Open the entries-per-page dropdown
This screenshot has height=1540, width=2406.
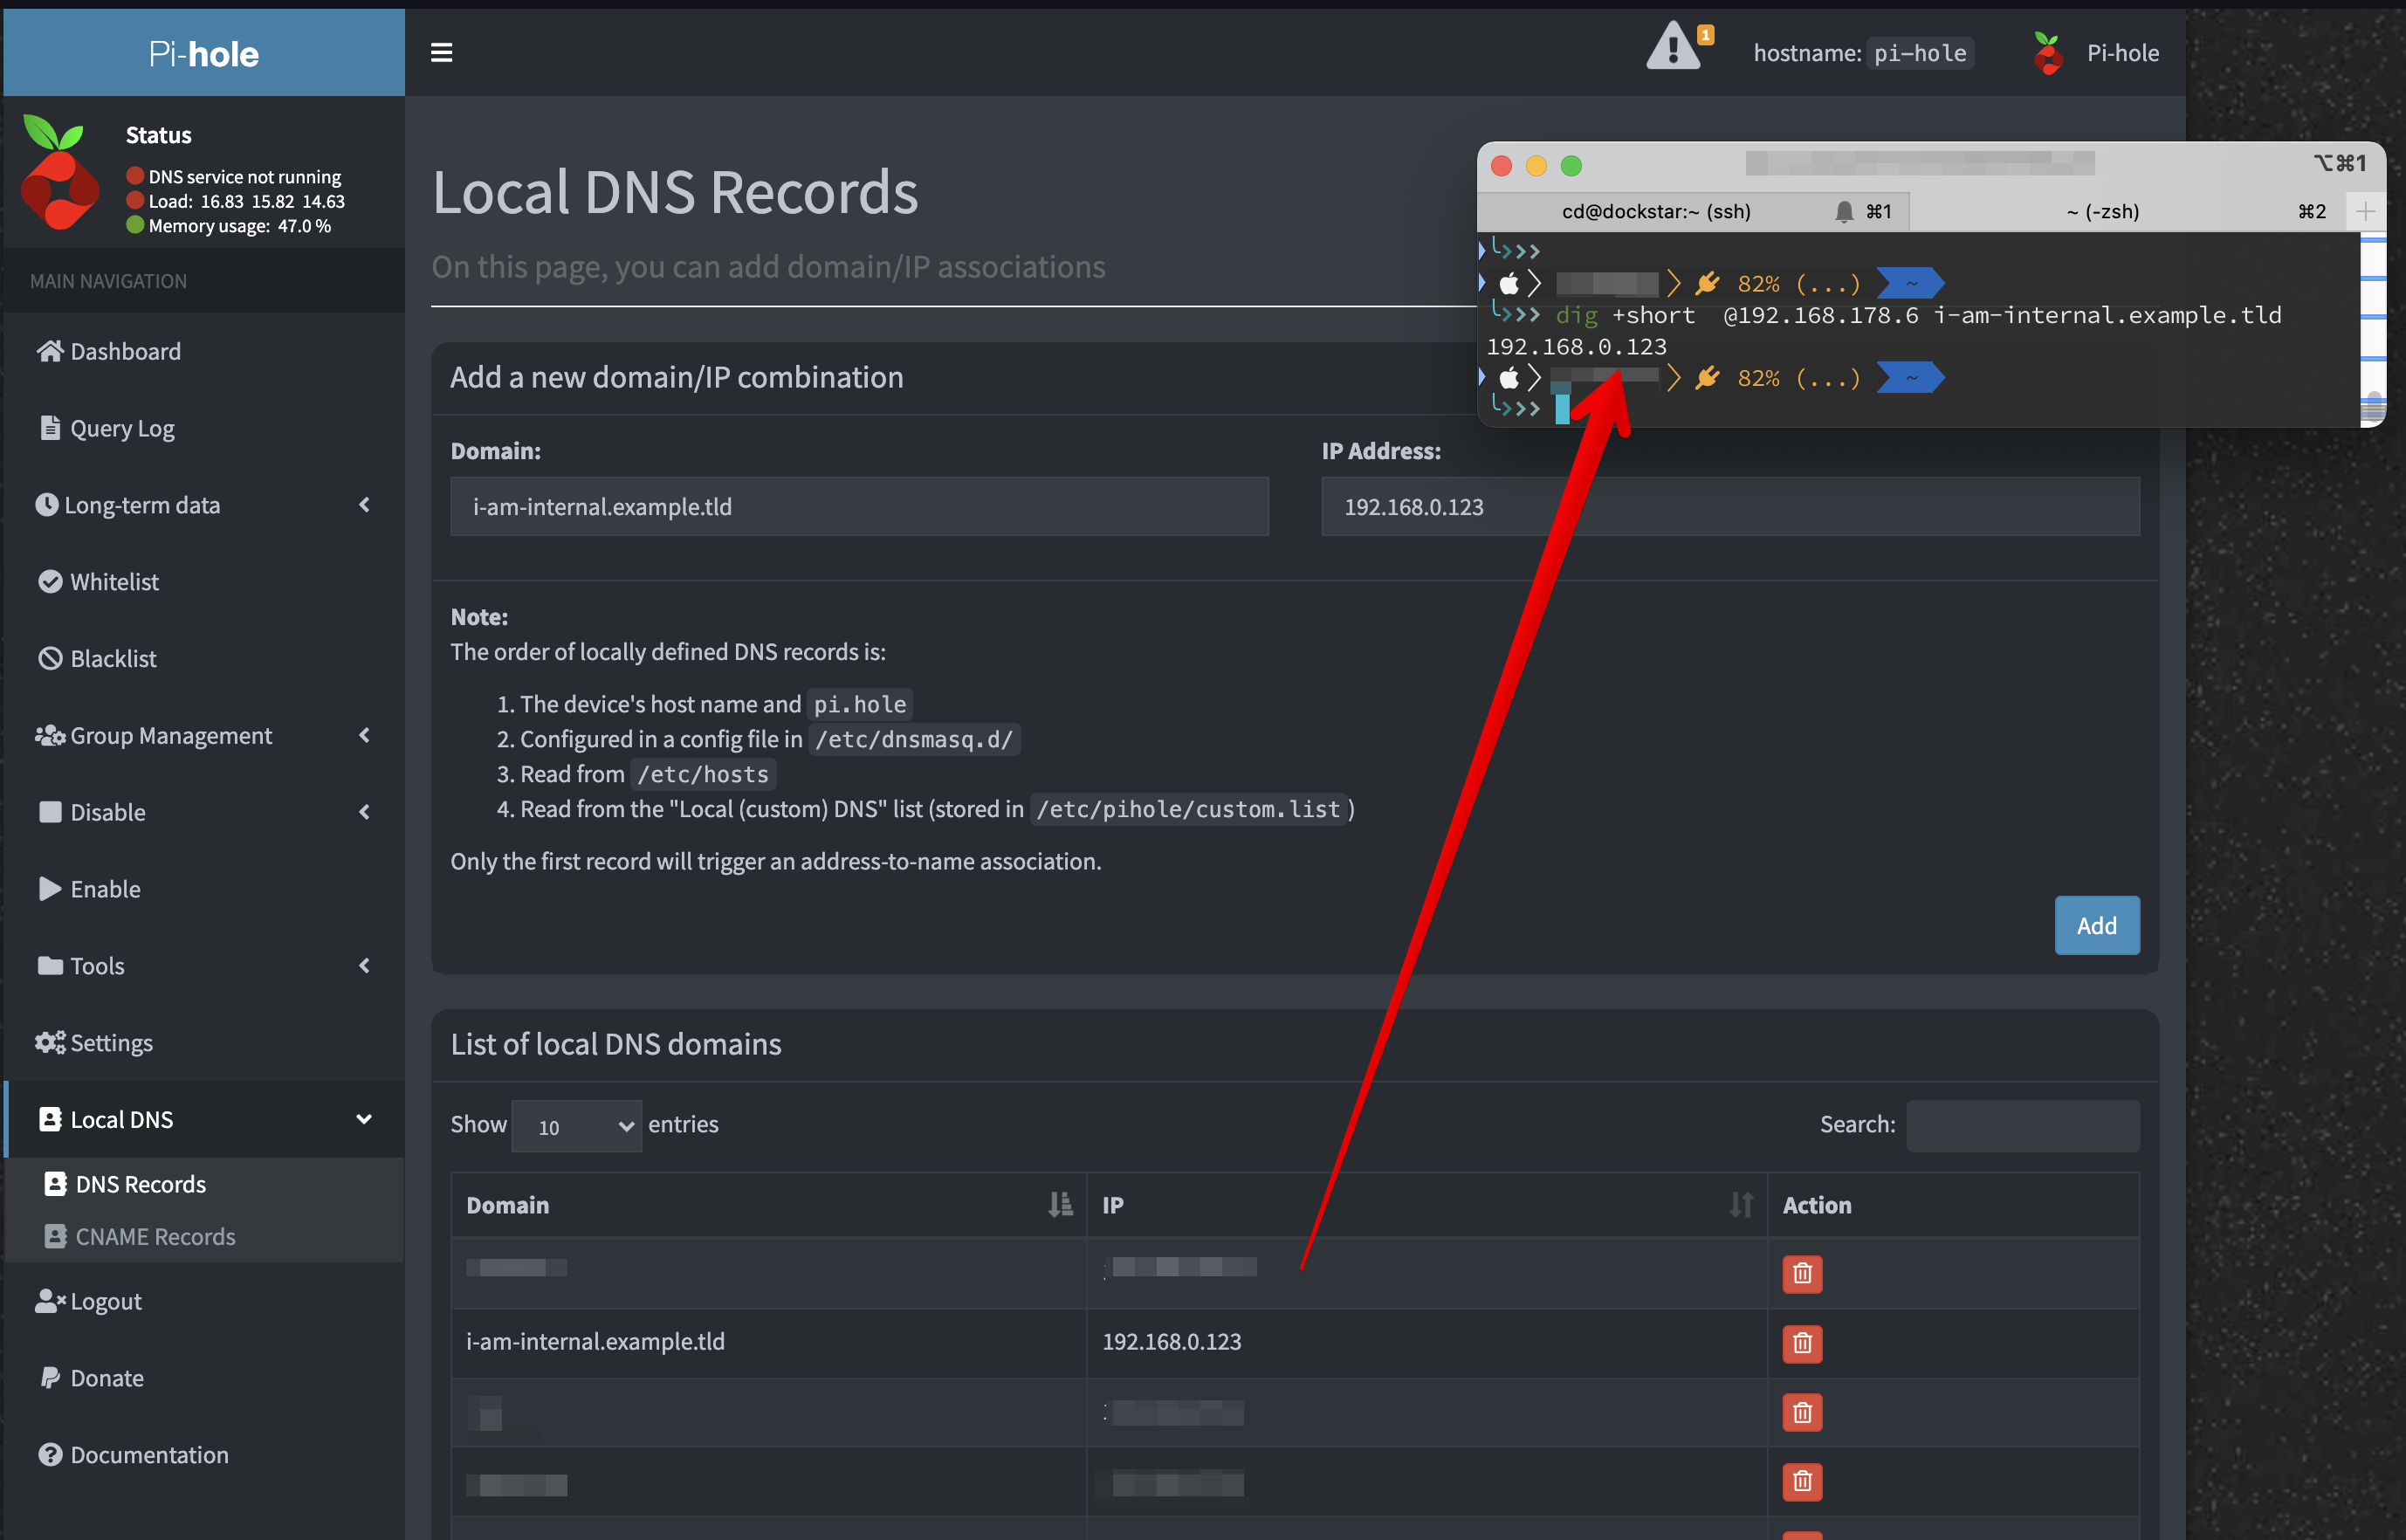tap(576, 1126)
